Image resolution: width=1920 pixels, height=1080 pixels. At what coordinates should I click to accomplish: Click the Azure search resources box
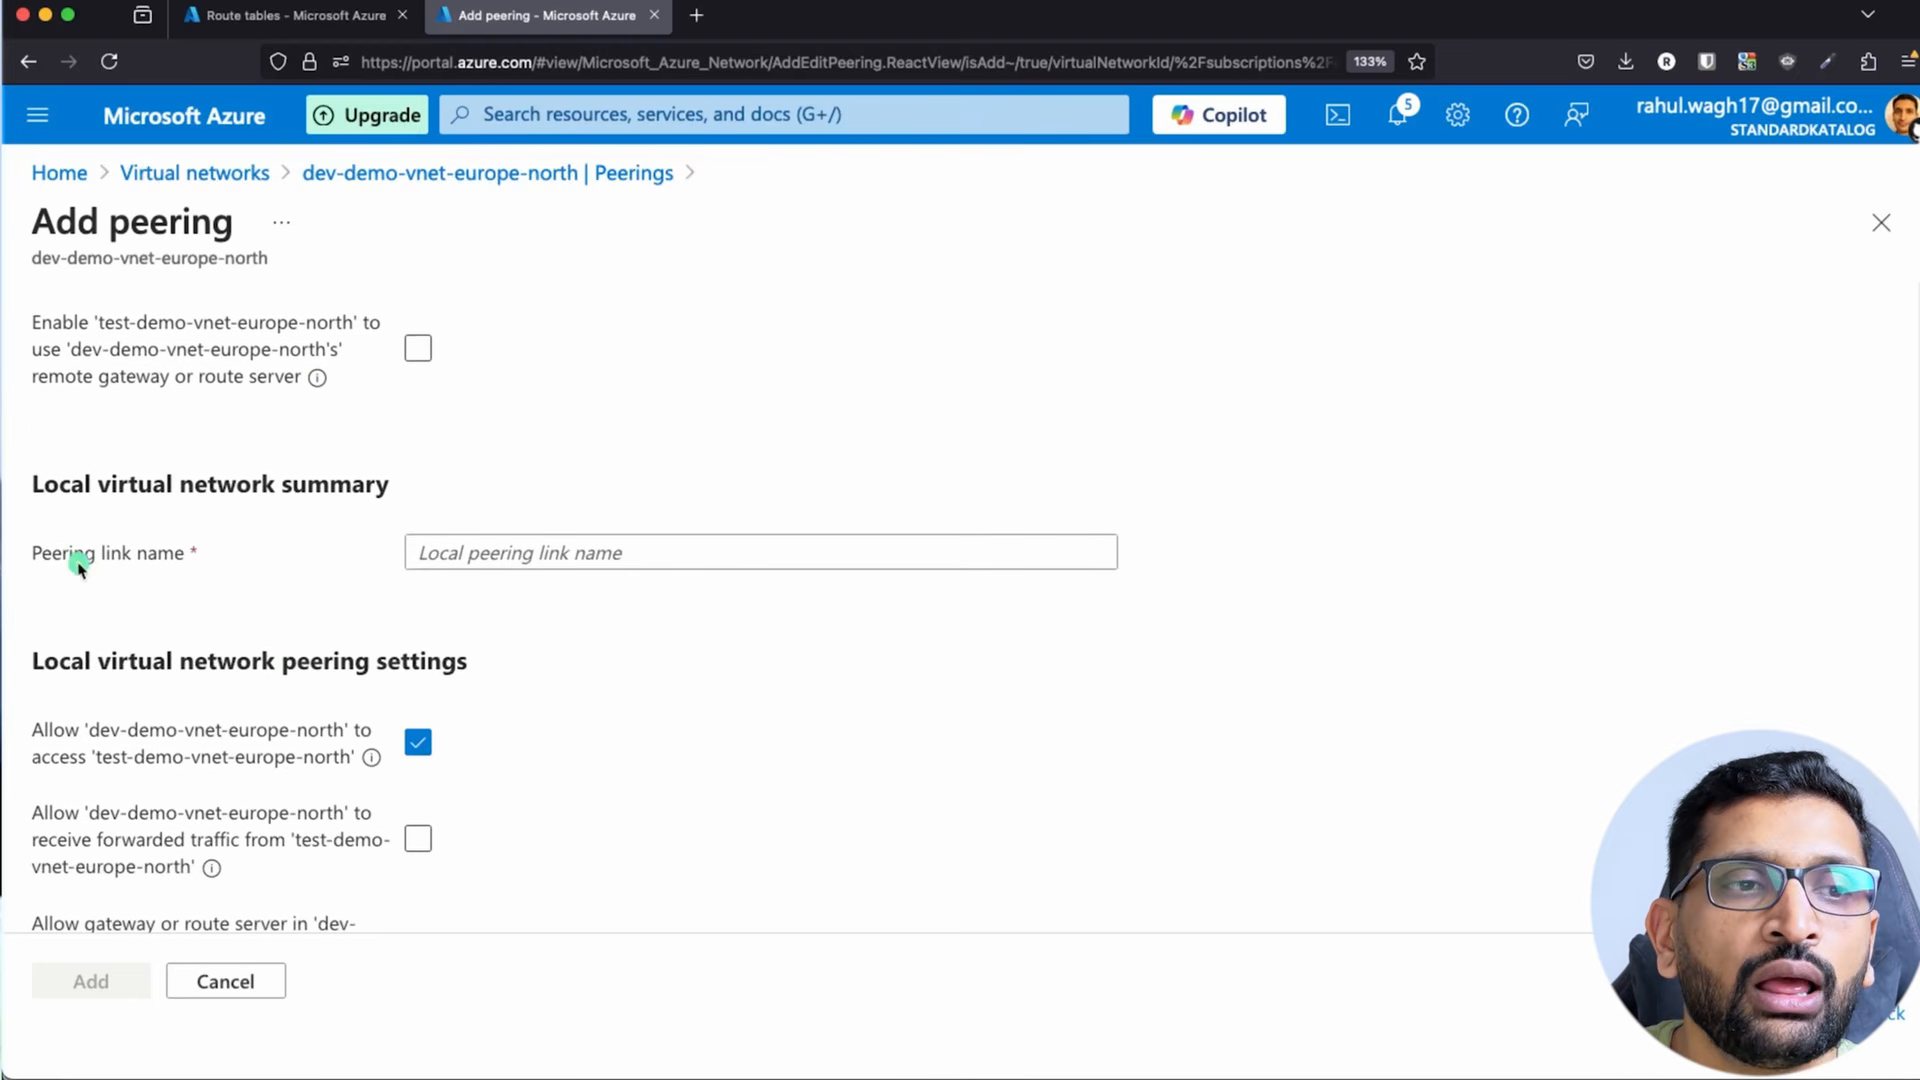[x=784, y=115]
